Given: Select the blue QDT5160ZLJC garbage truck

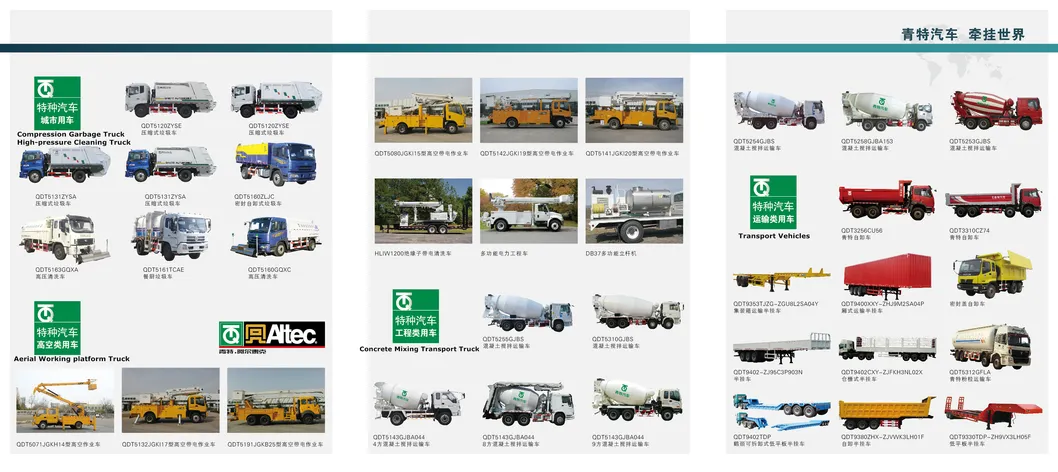Looking at the screenshot, I should pos(277,164).
